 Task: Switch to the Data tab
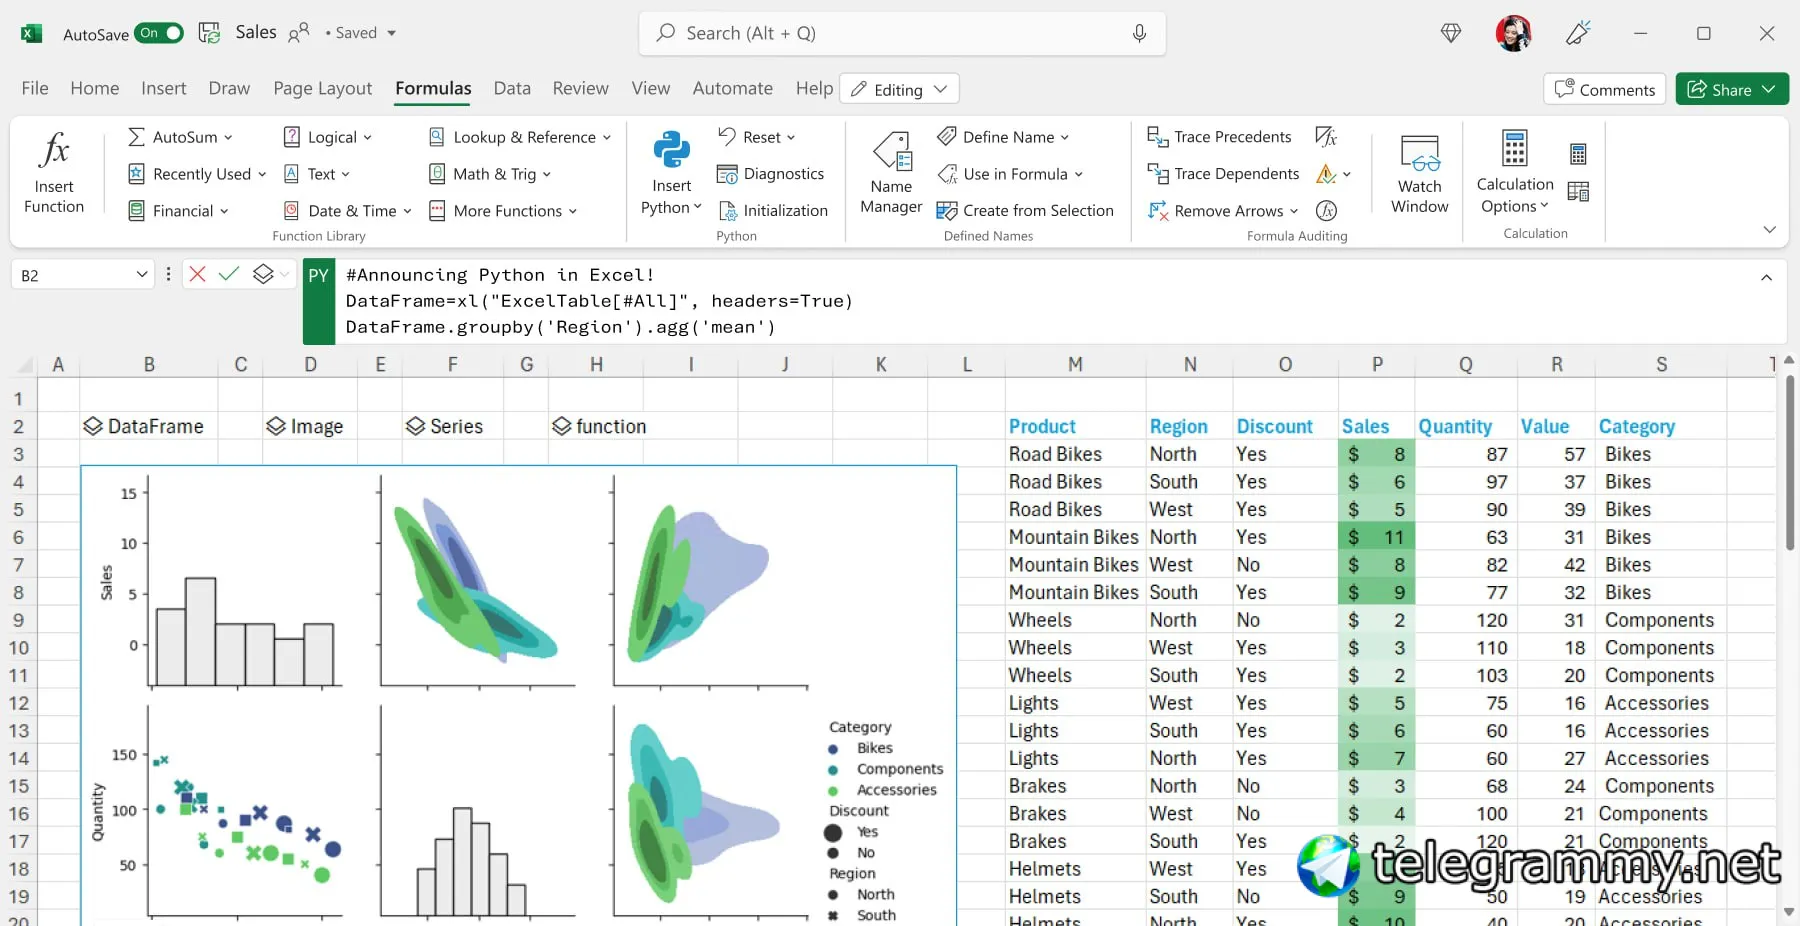tap(512, 88)
